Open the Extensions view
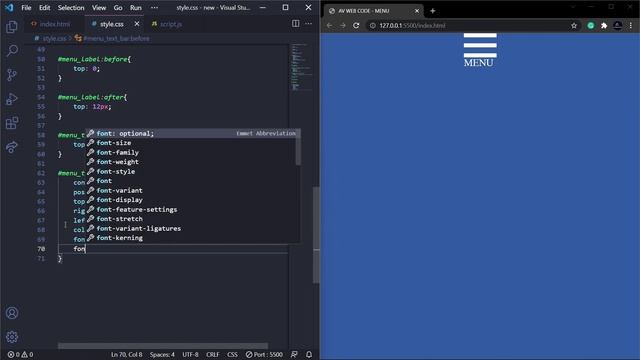The height and width of the screenshot is (360, 640). pyautogui.click(x=12, y=123)
